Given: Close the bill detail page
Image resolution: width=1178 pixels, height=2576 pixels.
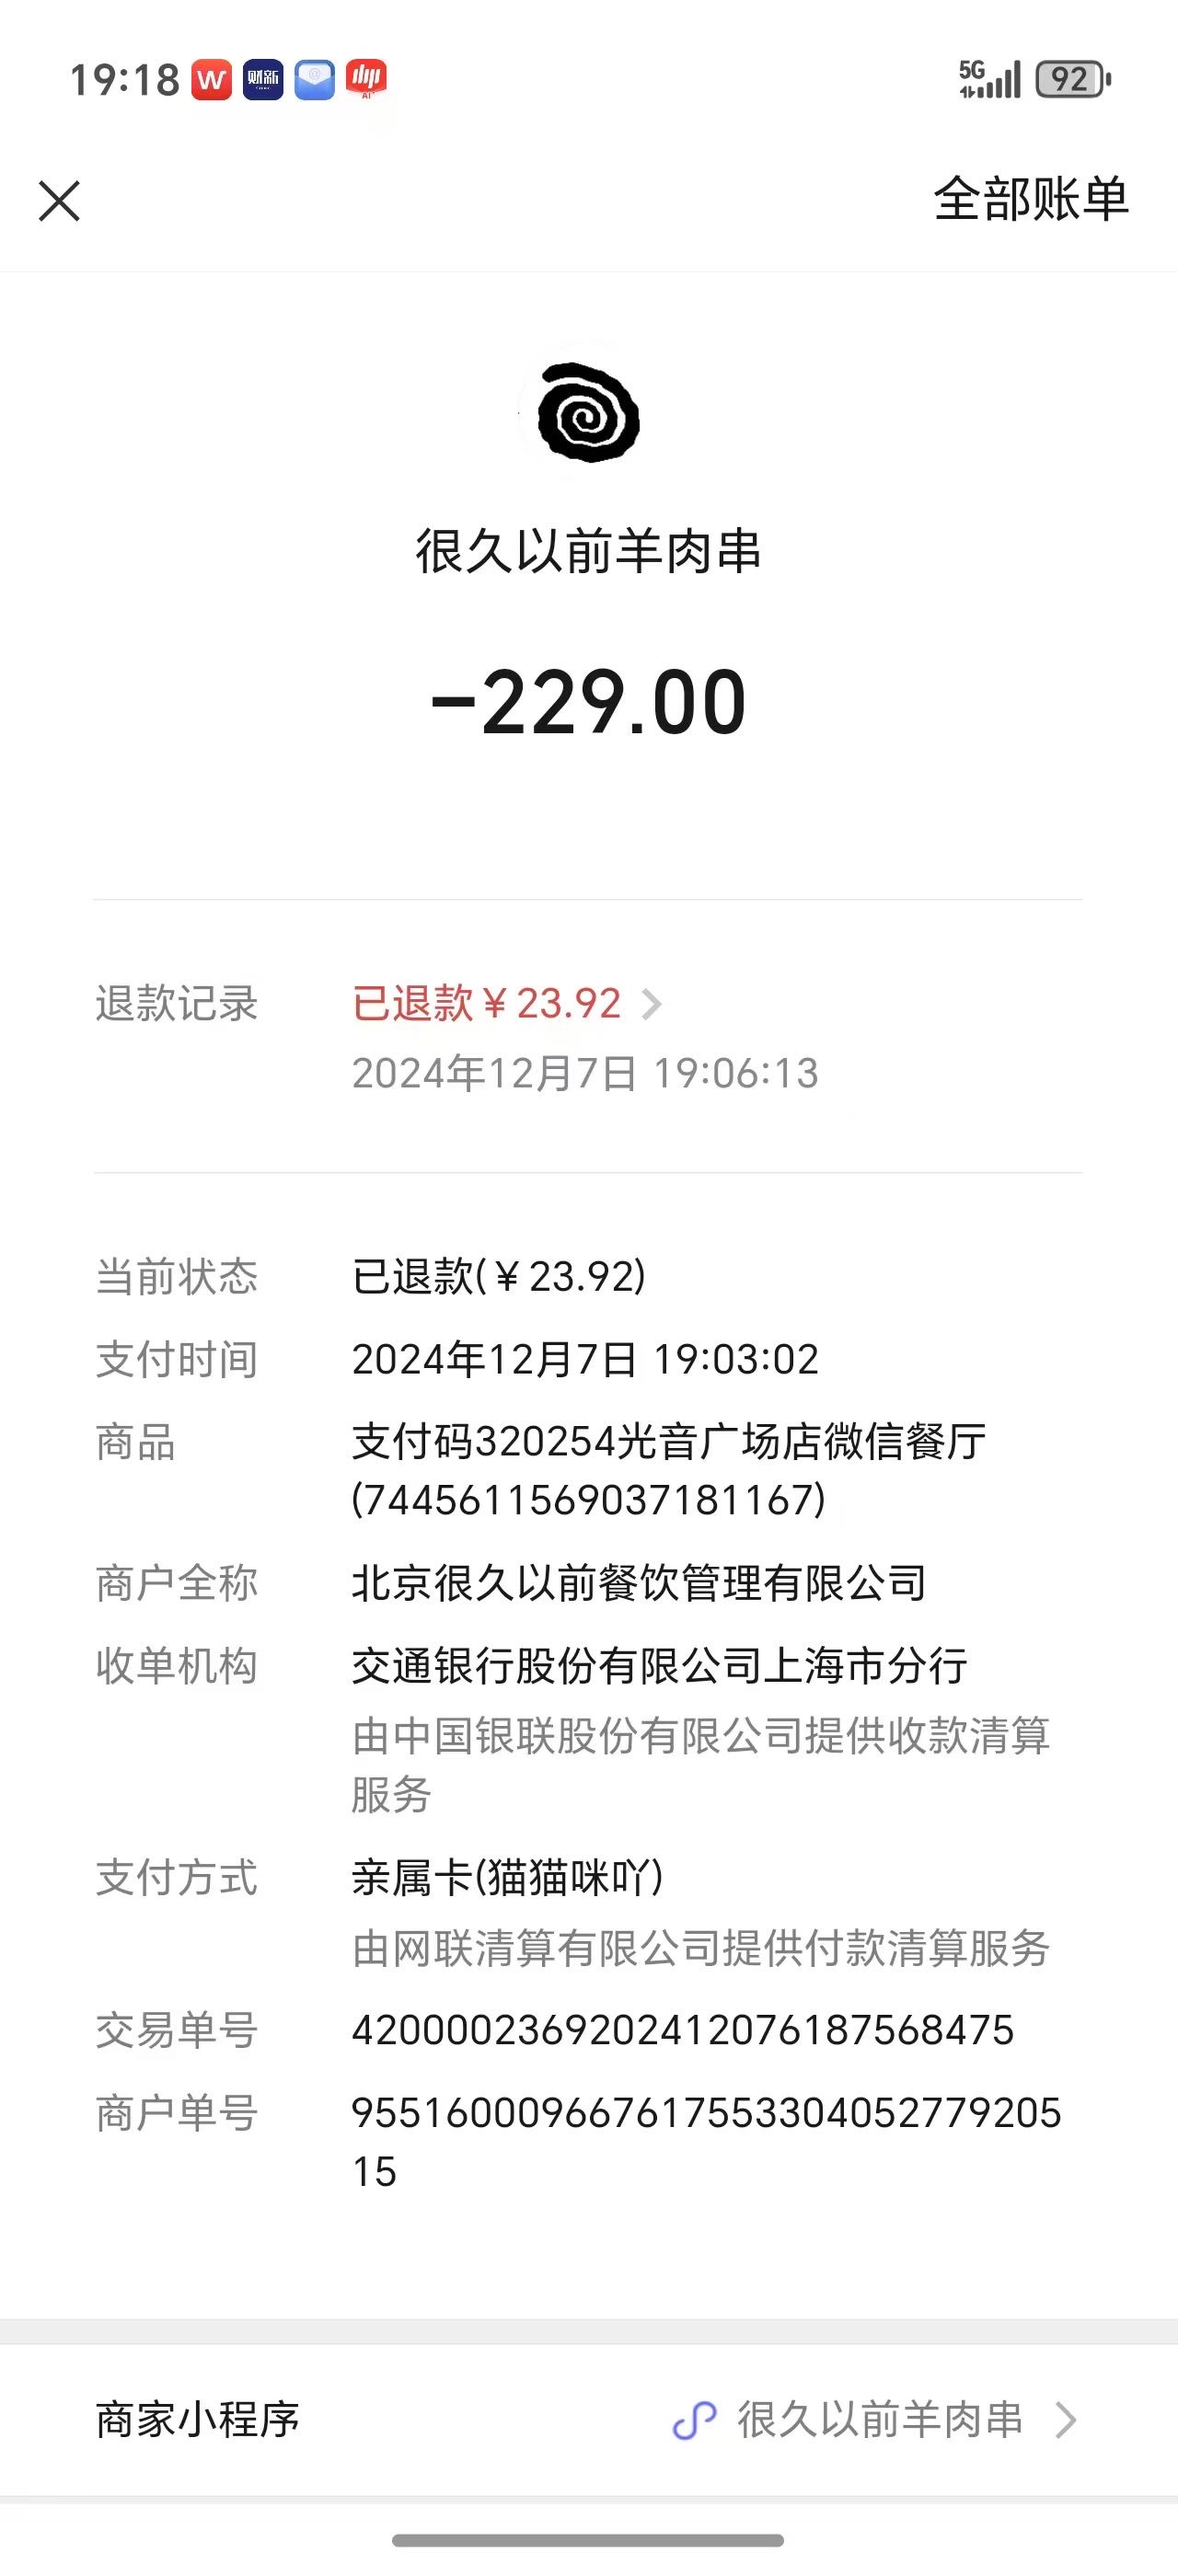Looking at the screenshot, I should tap(59, 201).
